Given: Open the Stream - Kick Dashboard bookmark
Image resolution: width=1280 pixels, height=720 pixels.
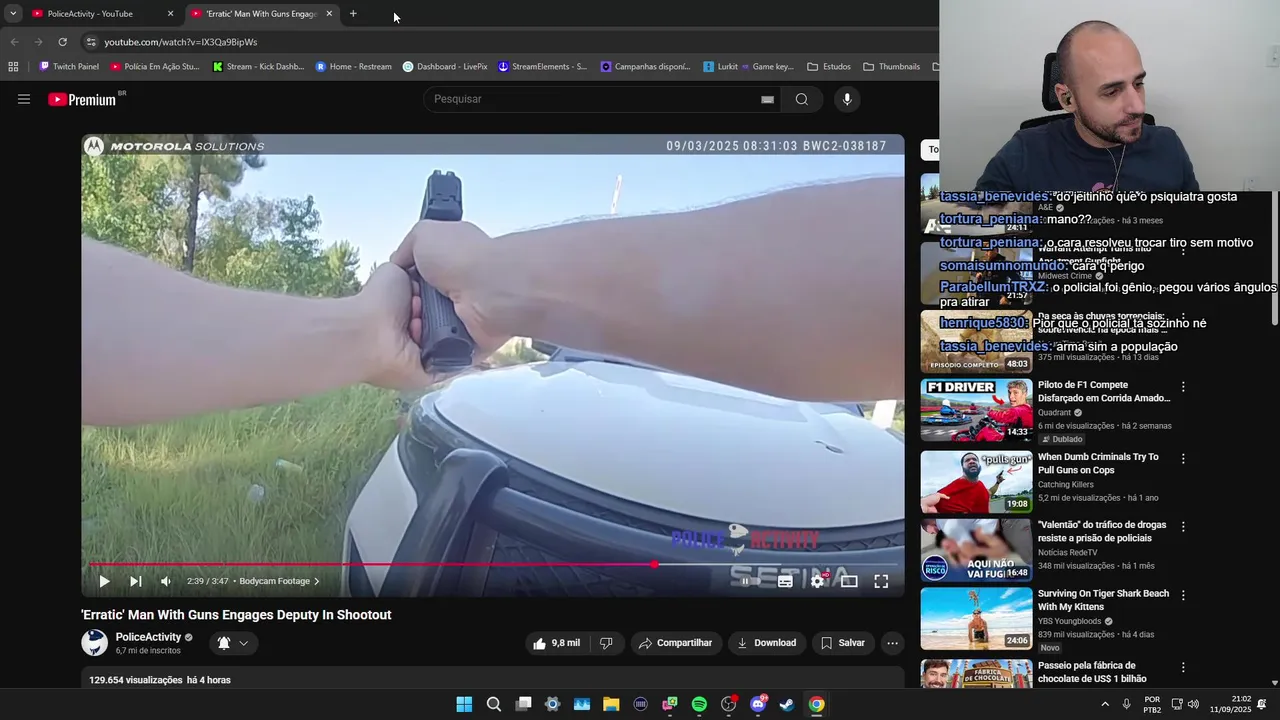Looking at the screenshot, I should [258, 67].
